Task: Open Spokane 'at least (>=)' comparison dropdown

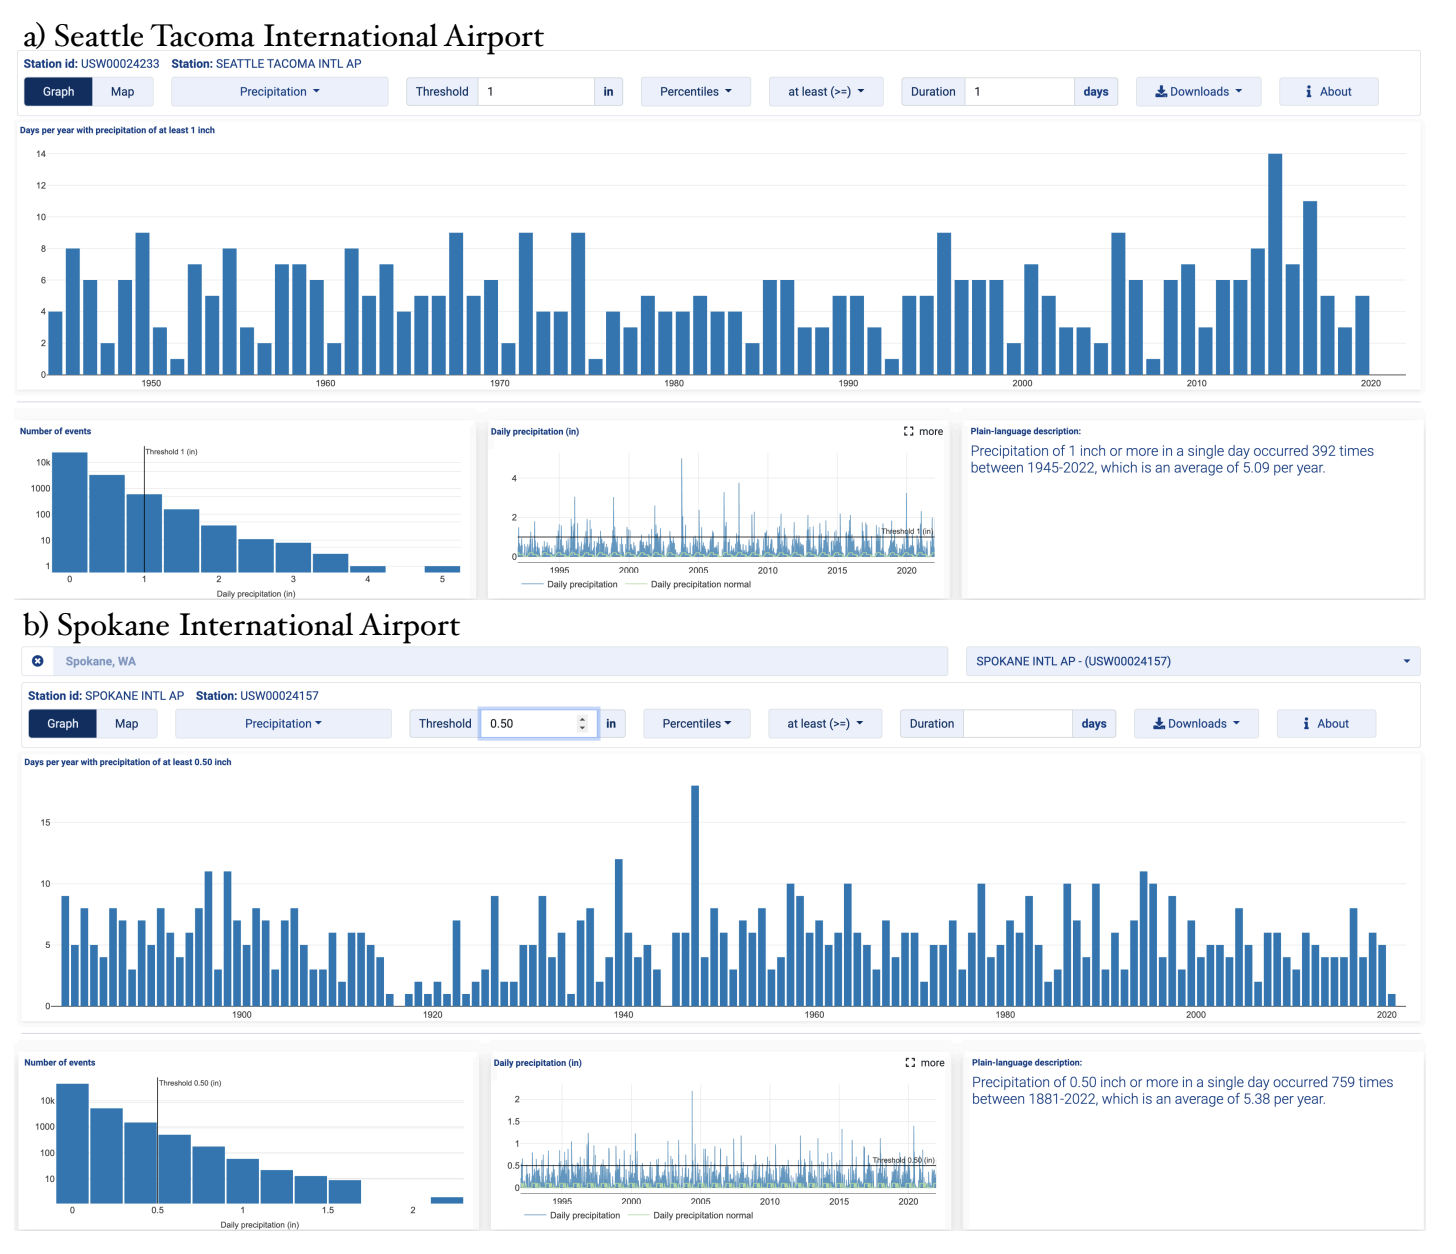Action: 824,724
